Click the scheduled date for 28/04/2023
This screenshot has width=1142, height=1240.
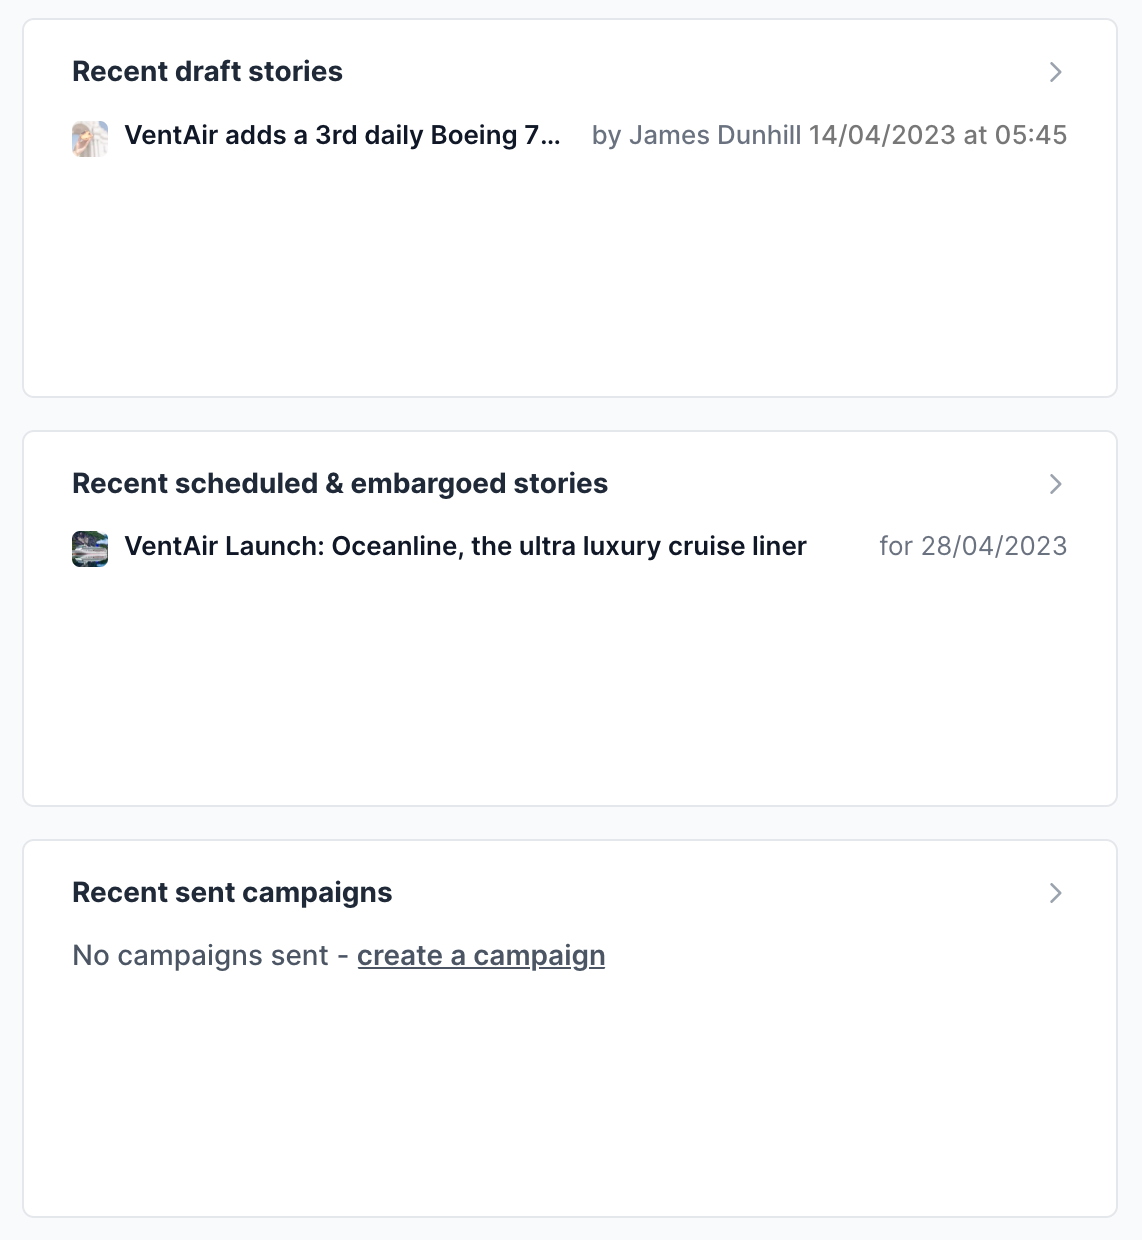tap(973, 546)
